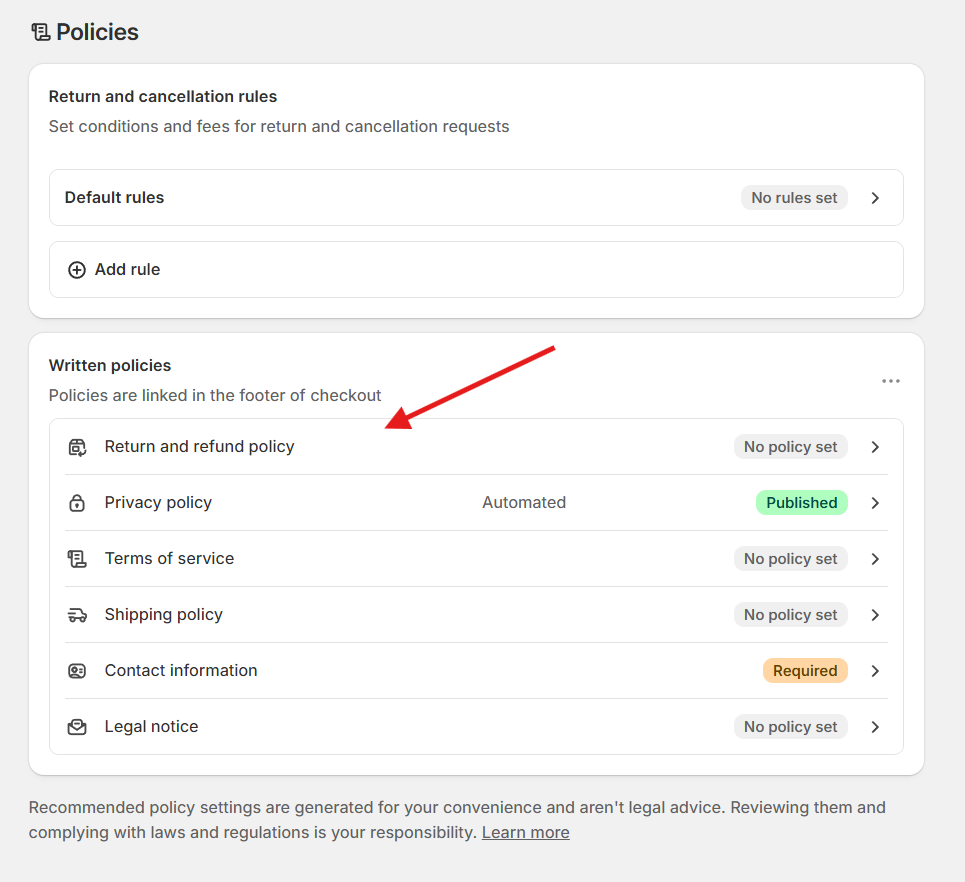Open Terms of service row chevron
Image resolution: width=965 pixels, height=882 pixels.
[875, 559]
